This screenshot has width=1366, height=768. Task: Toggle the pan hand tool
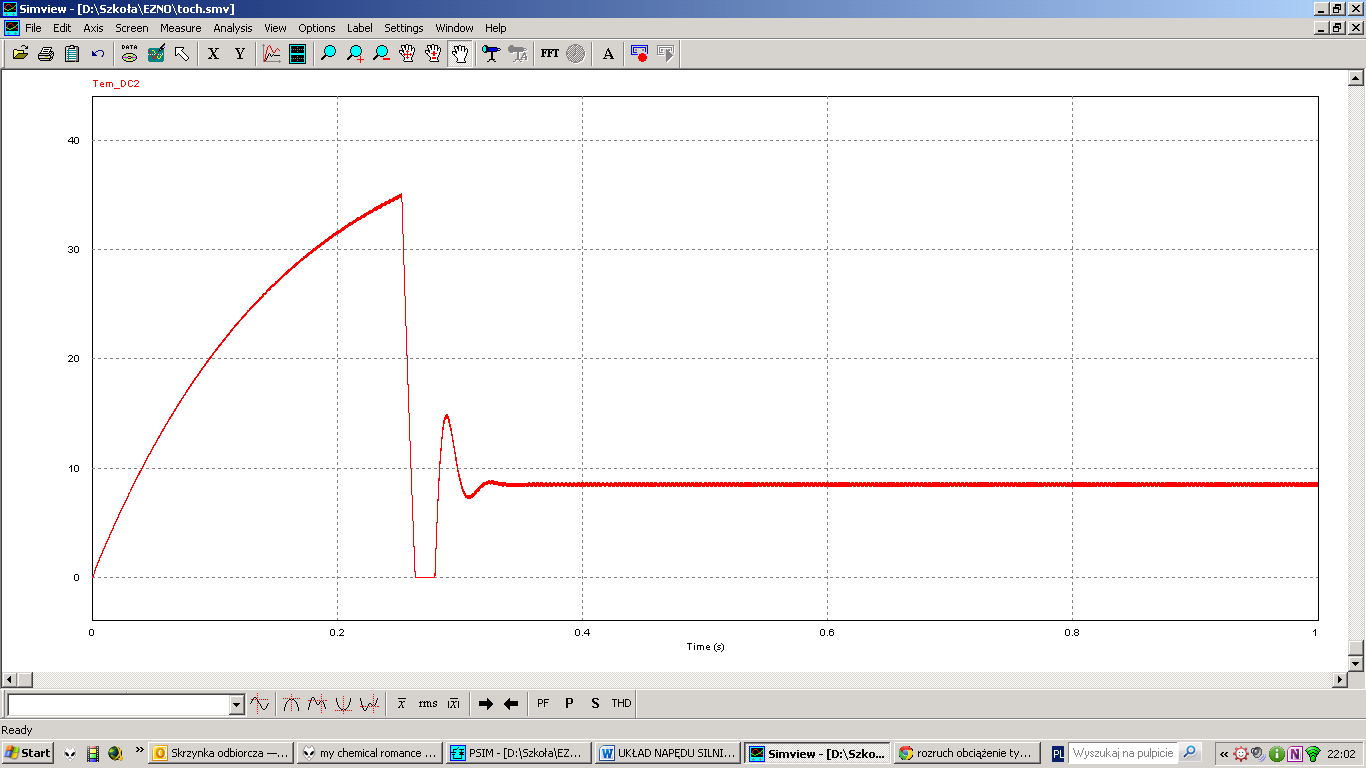coord(459,54)
